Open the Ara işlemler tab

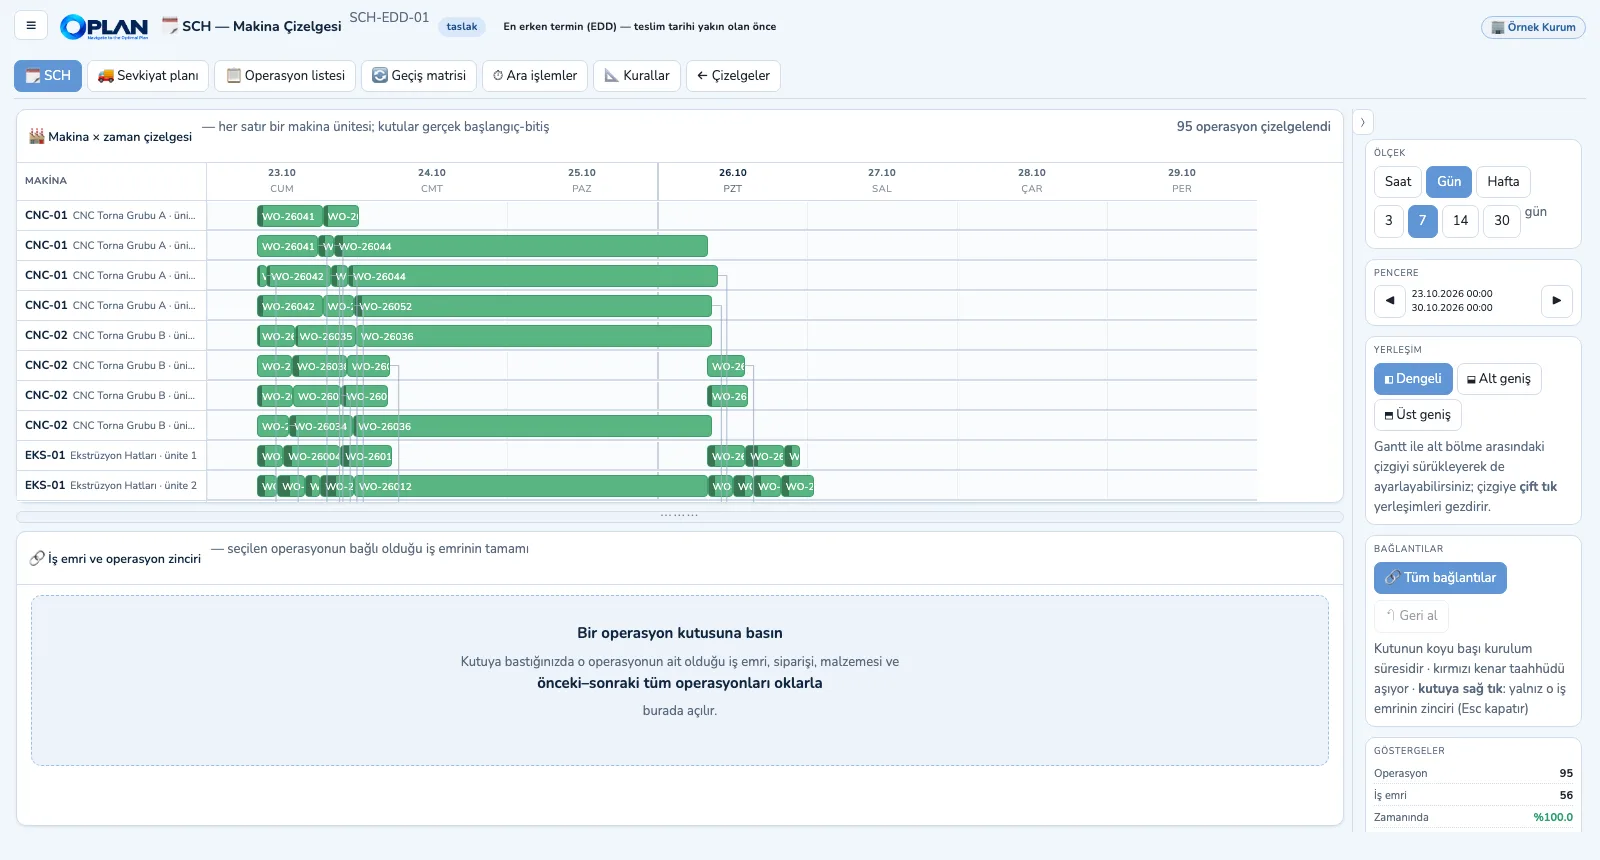535,76
